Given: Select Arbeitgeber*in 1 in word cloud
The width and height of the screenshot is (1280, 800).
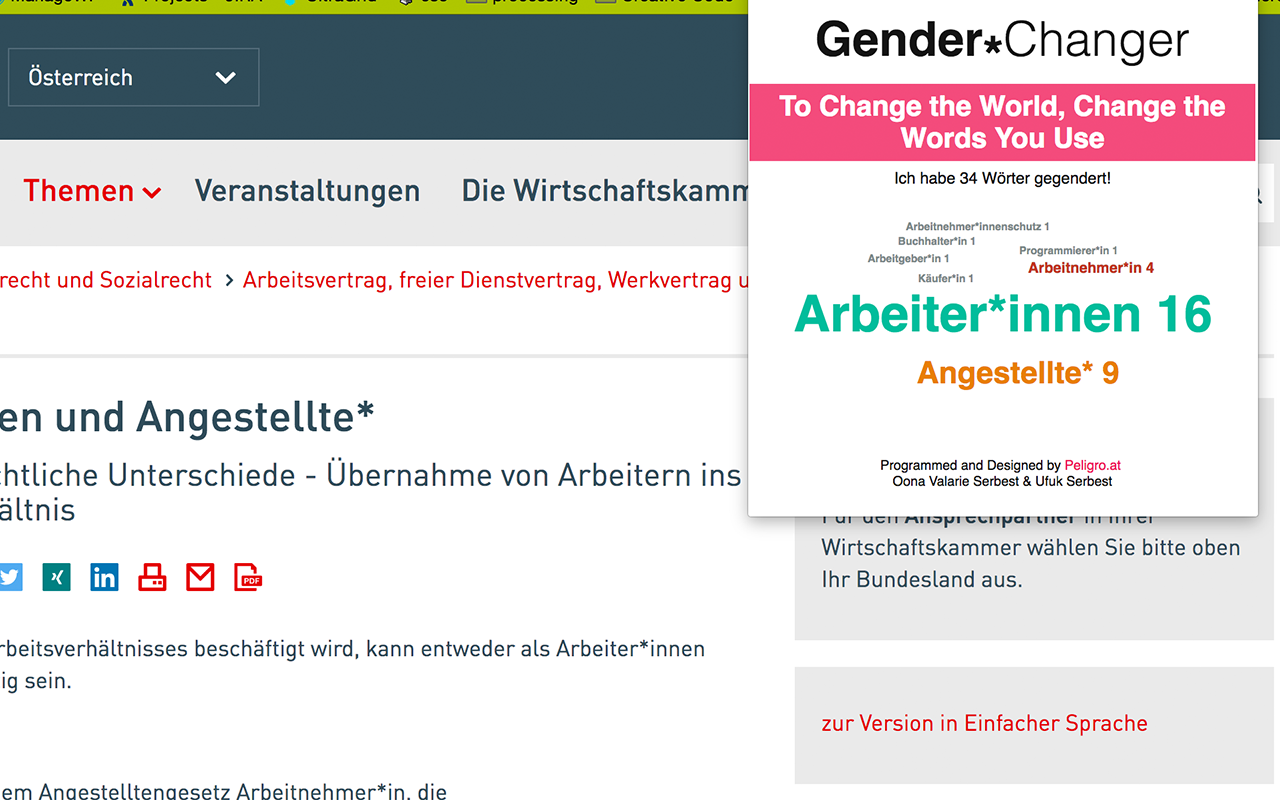Looking at the screenshot, I should click(x=908, y=259).
